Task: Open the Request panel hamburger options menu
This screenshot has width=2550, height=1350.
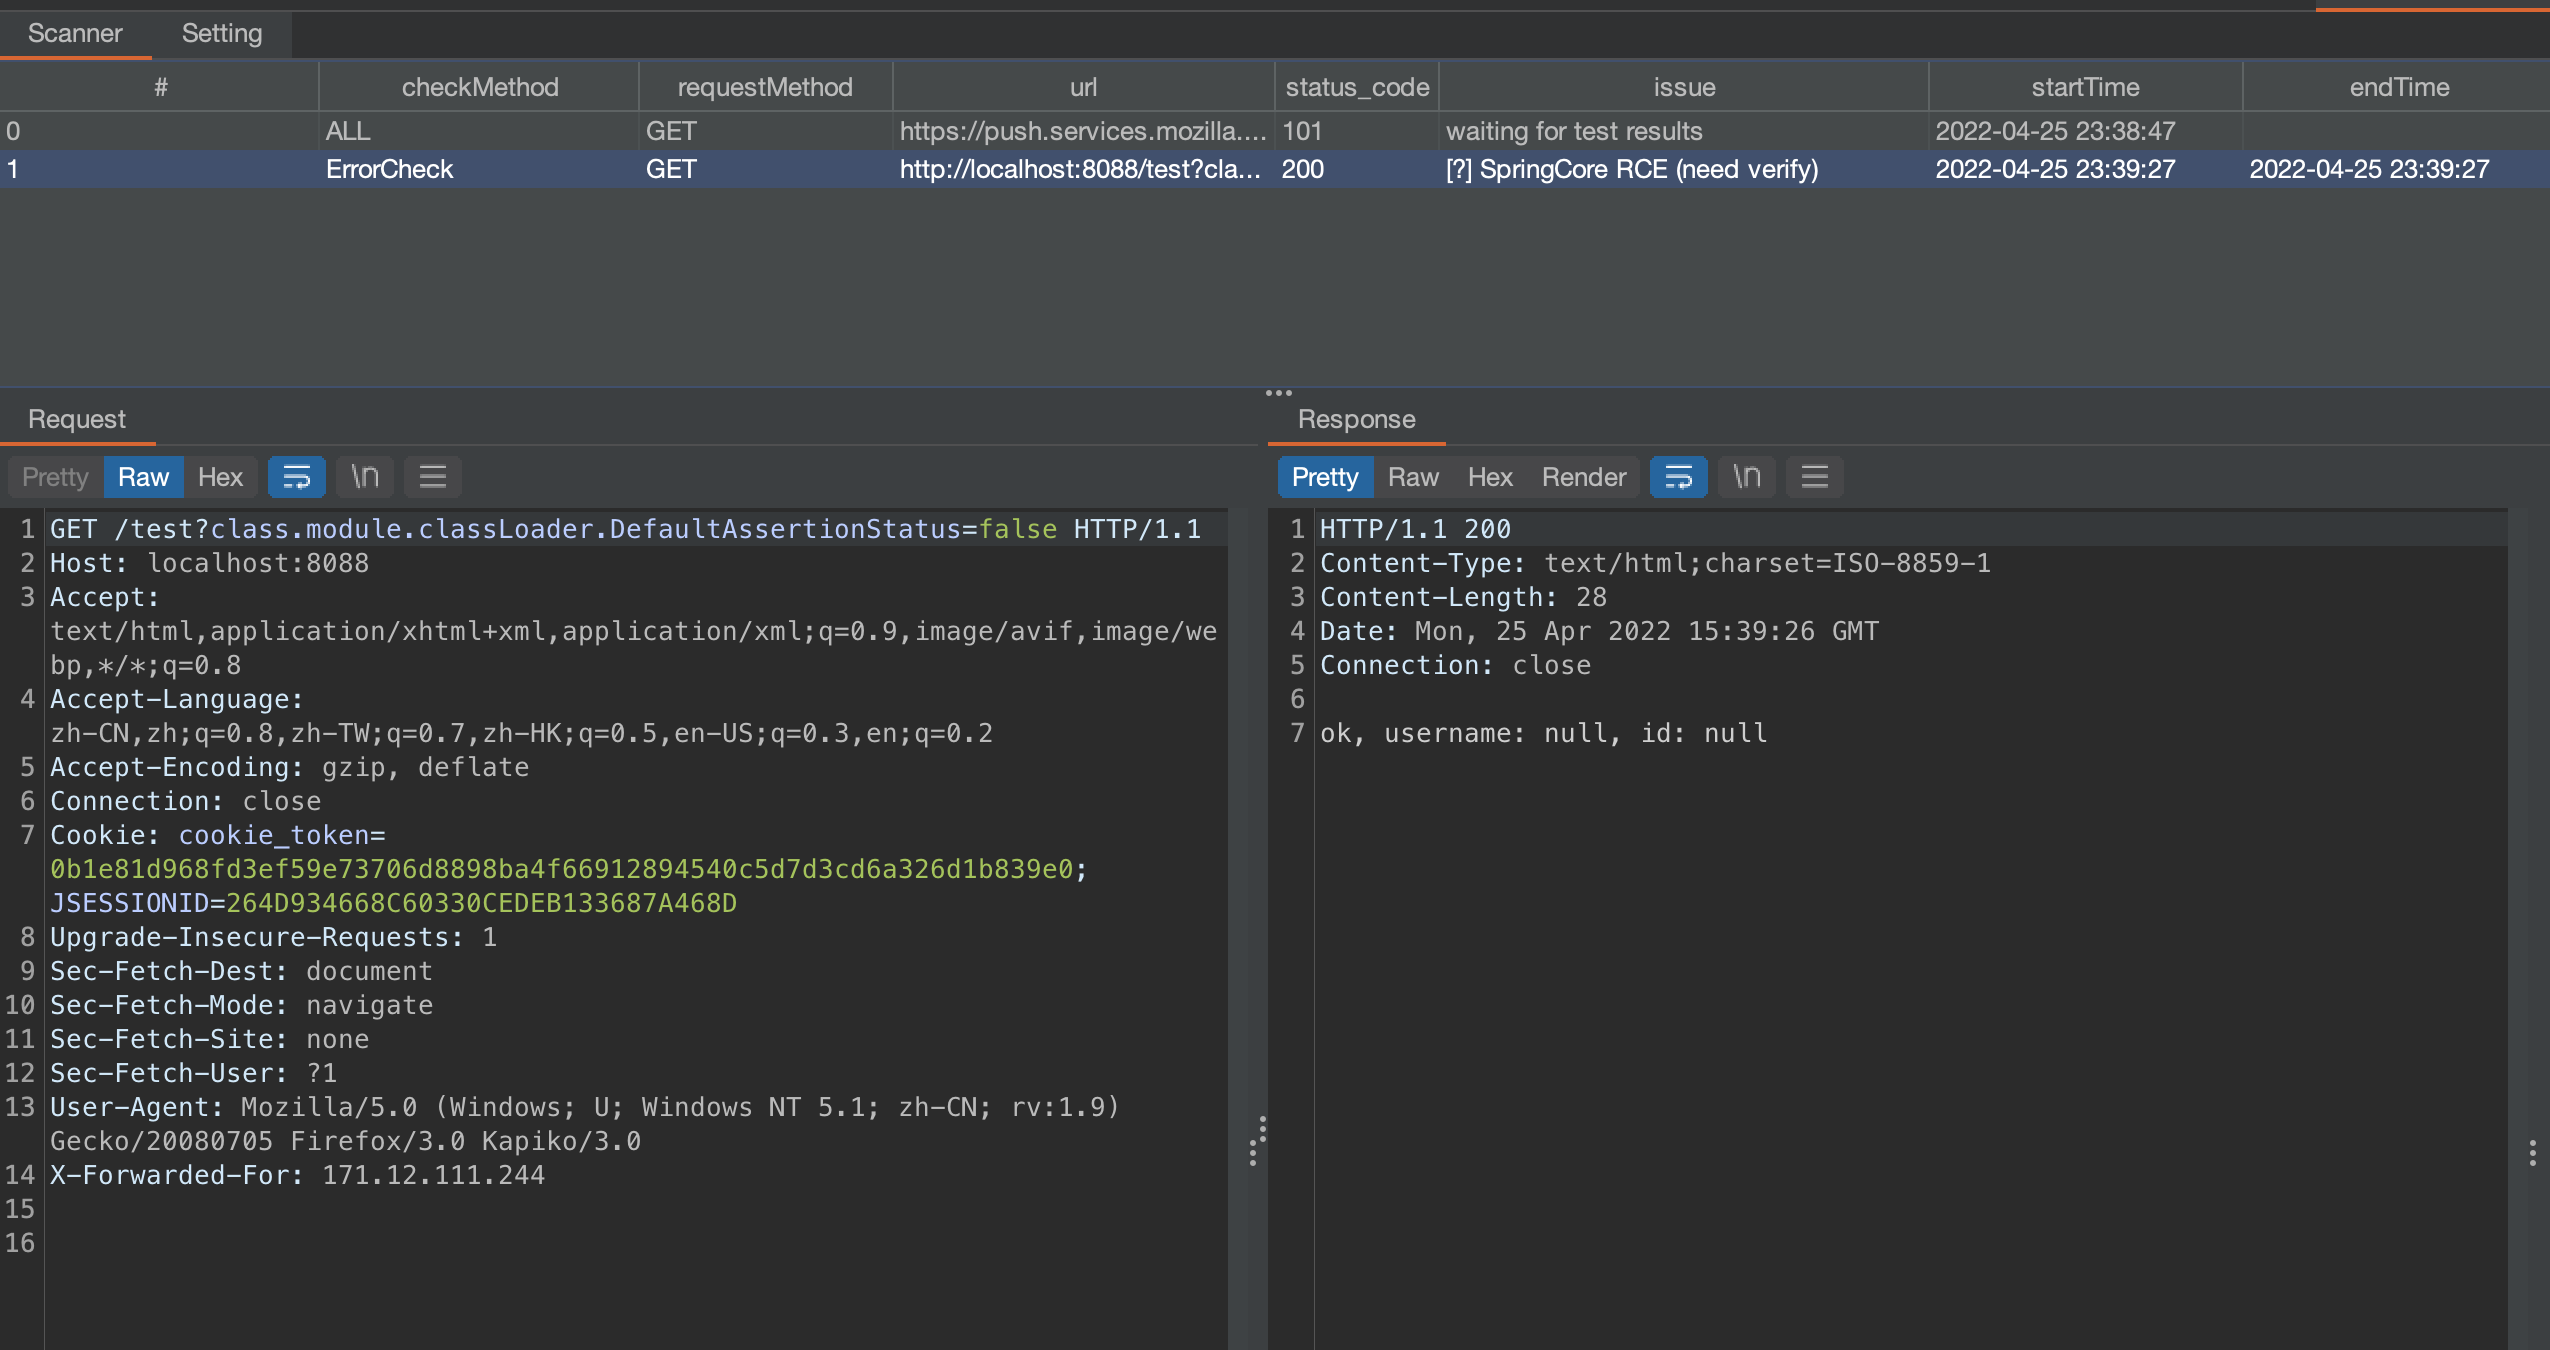Action: [x=432, y=477]
